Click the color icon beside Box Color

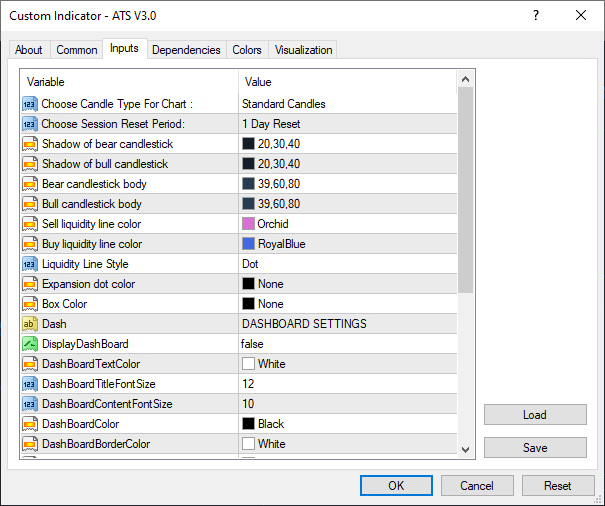point(29,304)
